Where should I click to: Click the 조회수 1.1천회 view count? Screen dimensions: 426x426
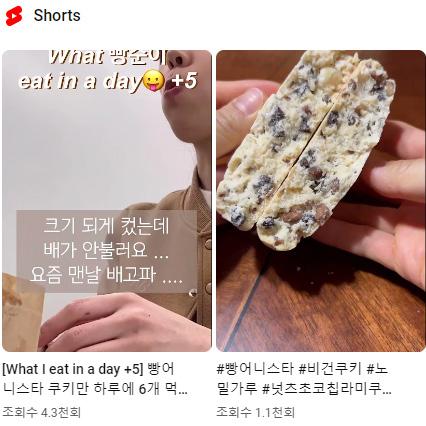256,412
